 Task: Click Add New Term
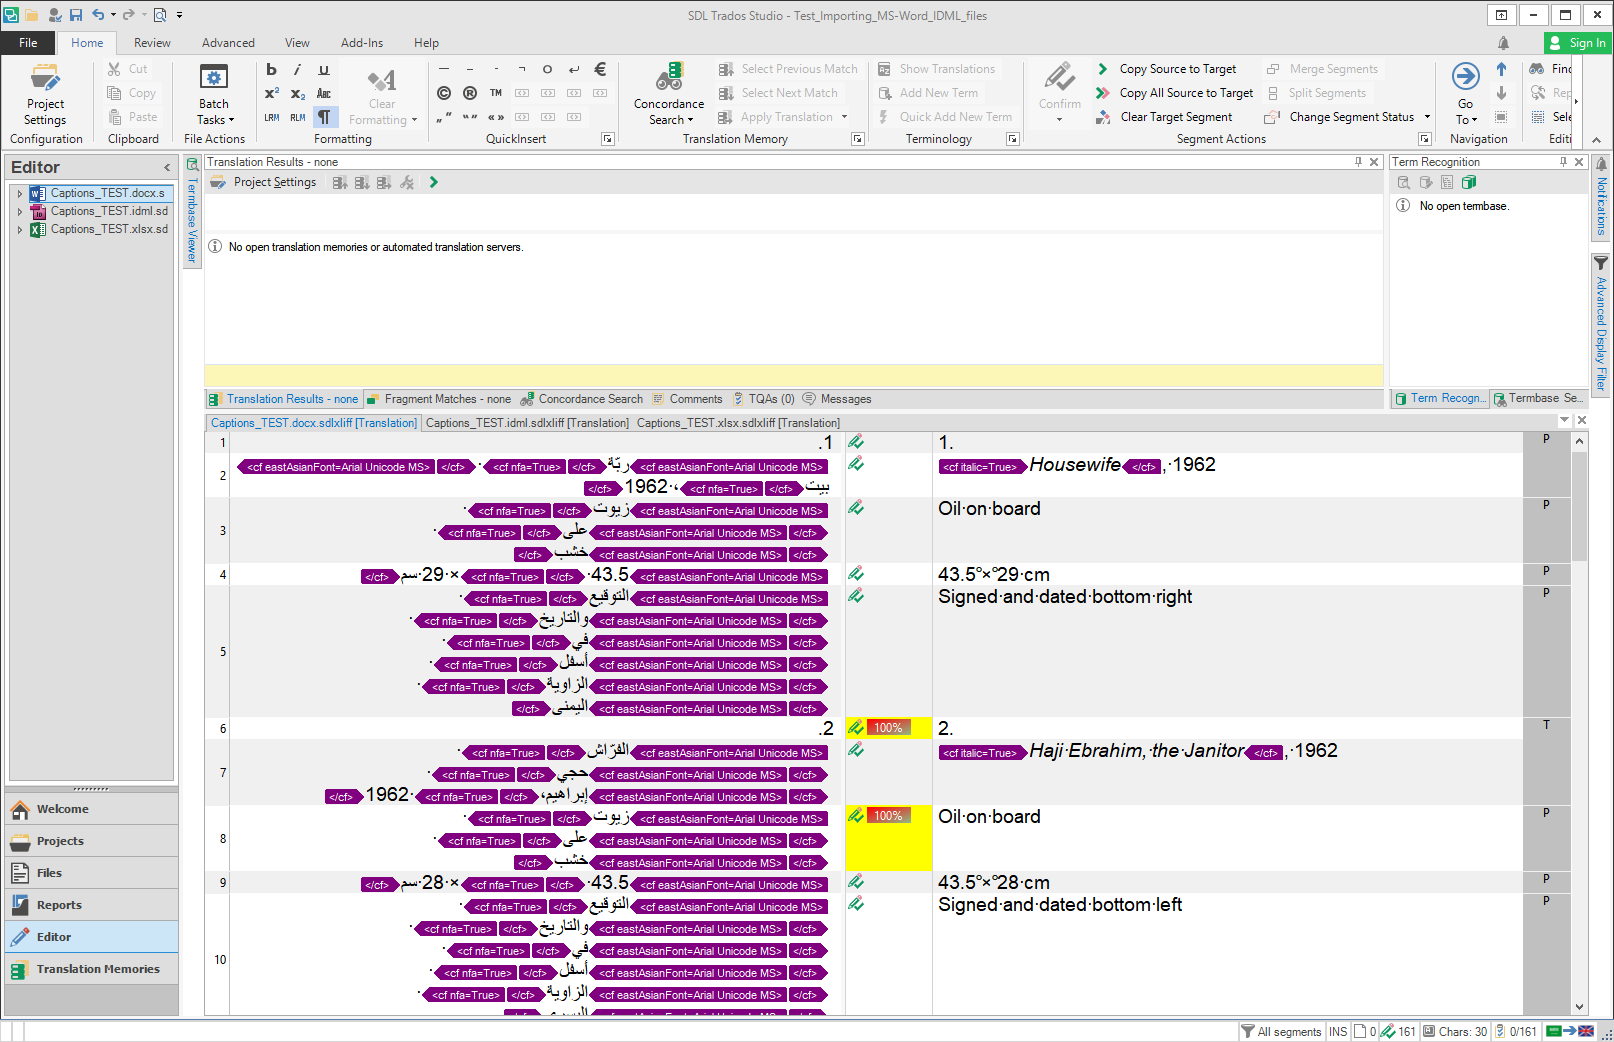click(928, 93)
